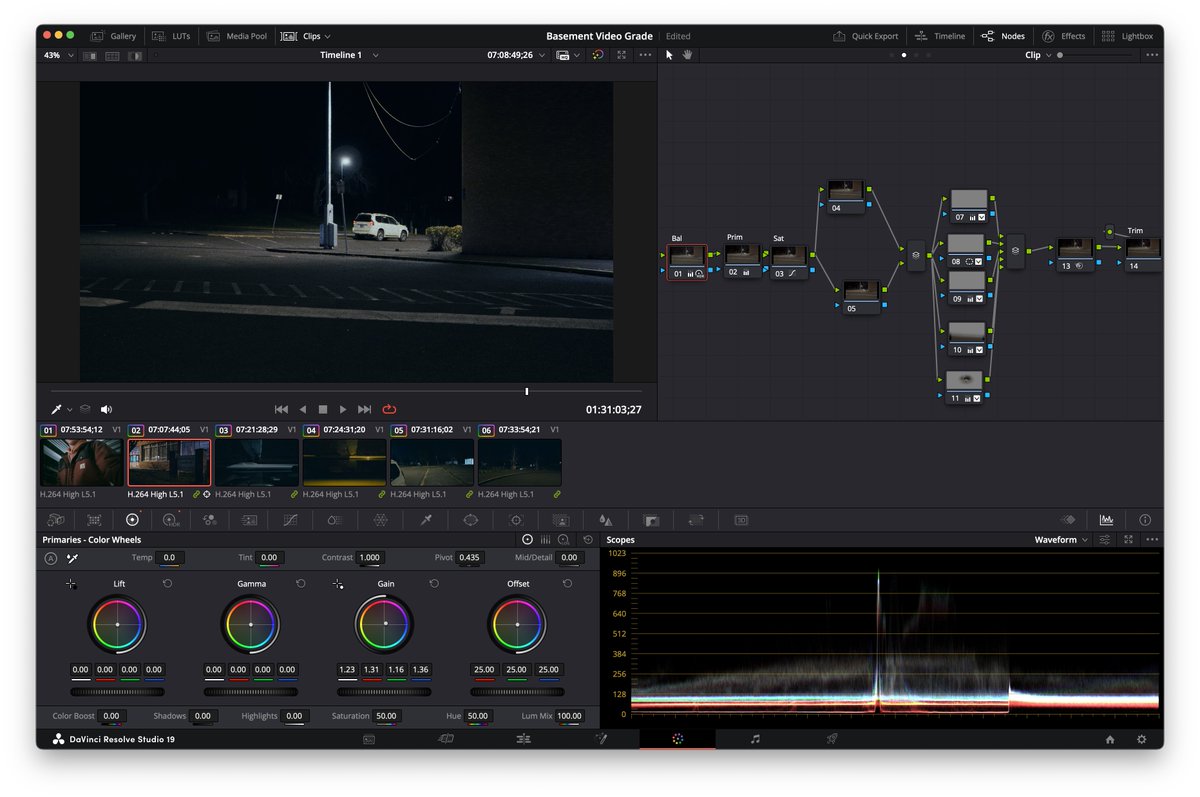Adjust the Lift master wheel slider
This screenshot has height=797, width=1200.
tap(117, 691)
